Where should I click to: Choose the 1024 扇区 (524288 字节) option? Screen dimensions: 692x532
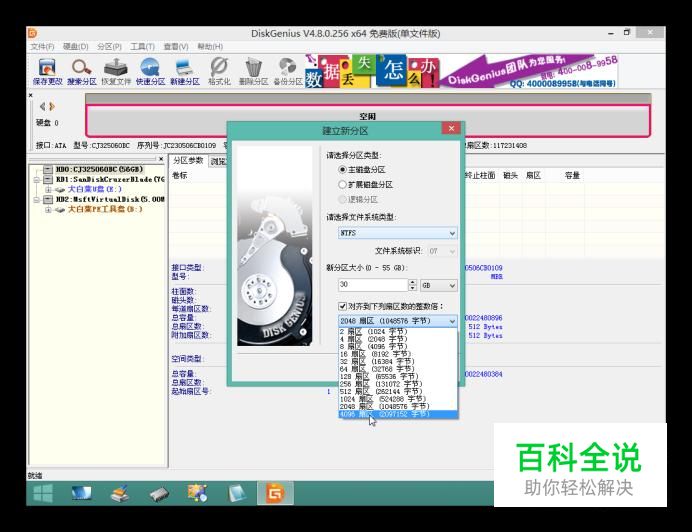tap(398, 399)
